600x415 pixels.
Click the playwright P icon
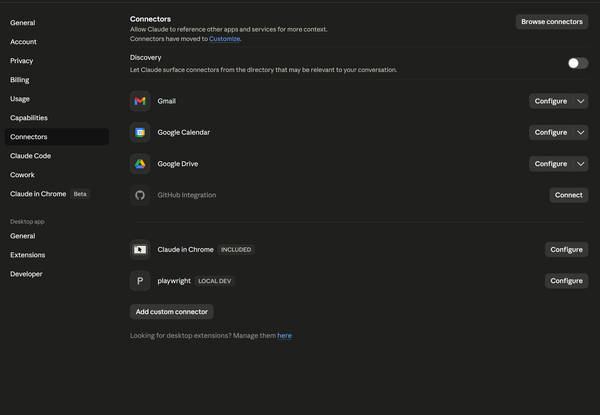140,281
